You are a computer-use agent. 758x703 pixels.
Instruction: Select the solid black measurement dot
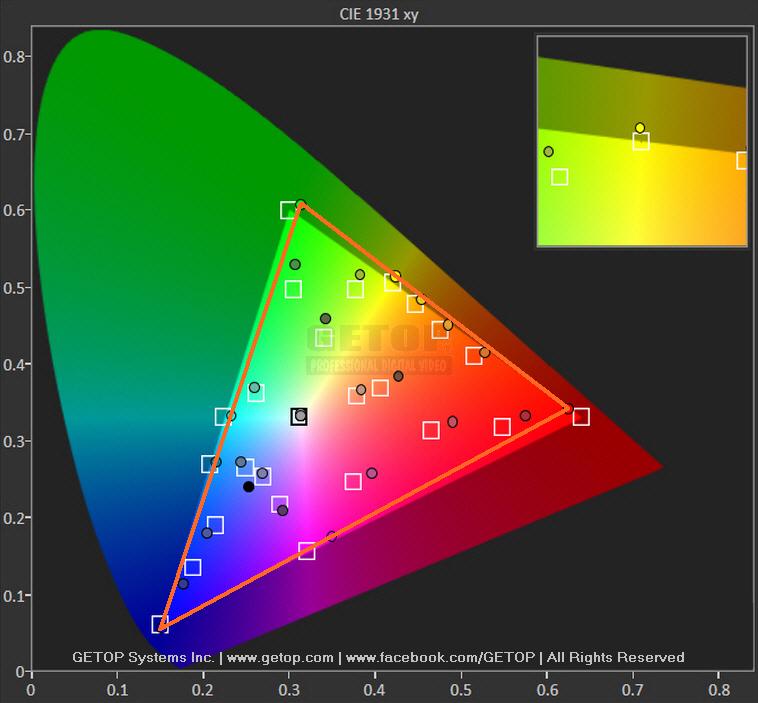pyautogui.click(x=249, y=487)
